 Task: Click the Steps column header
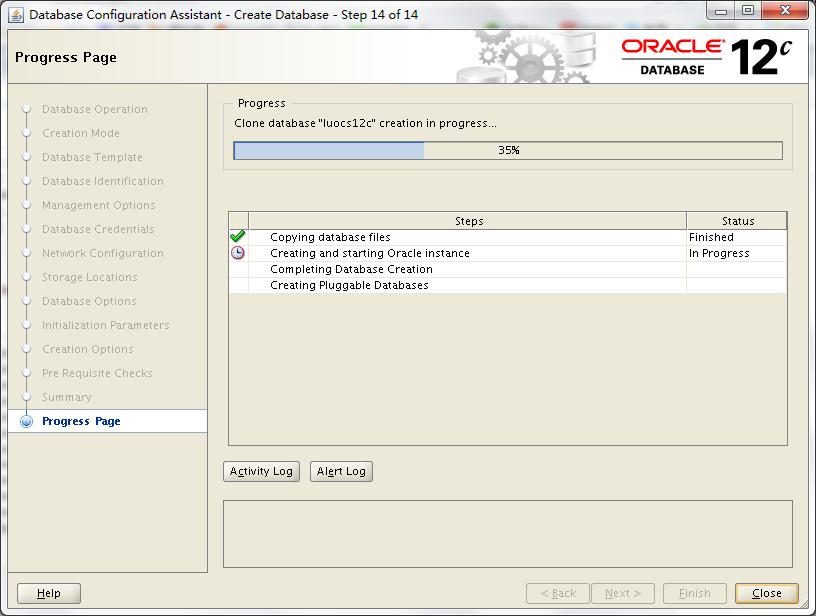[x=468, y=221]
